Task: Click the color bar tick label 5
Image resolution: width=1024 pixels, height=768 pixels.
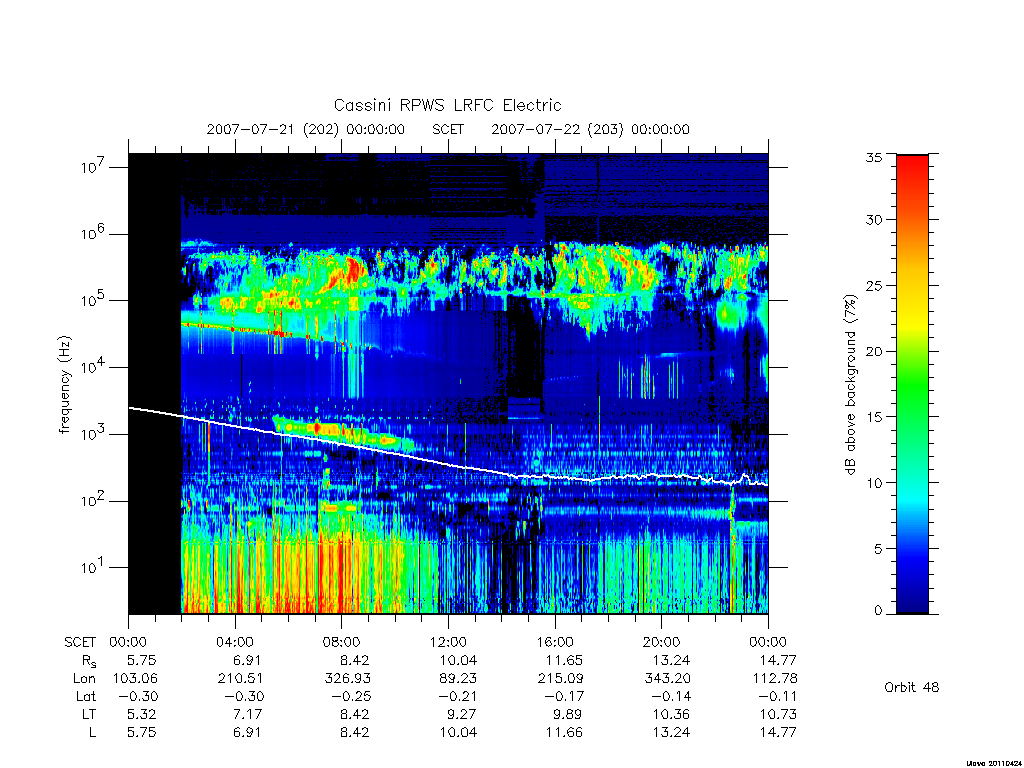Action: pyautogui.click(x=878, y=549)
